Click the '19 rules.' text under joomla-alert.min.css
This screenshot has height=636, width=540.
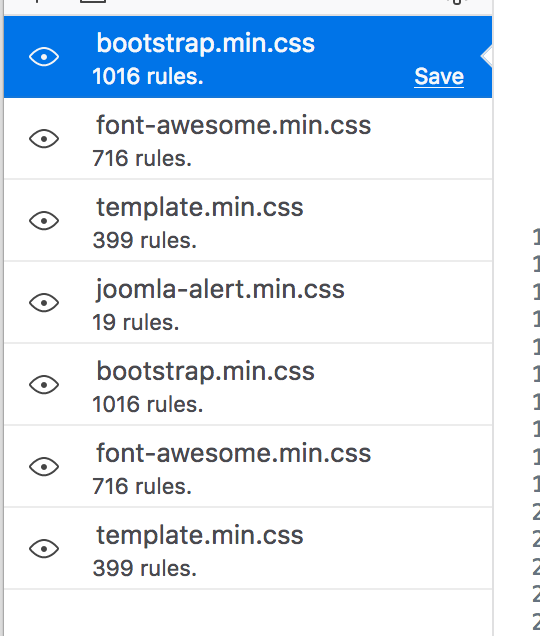(x=136, y=322)
